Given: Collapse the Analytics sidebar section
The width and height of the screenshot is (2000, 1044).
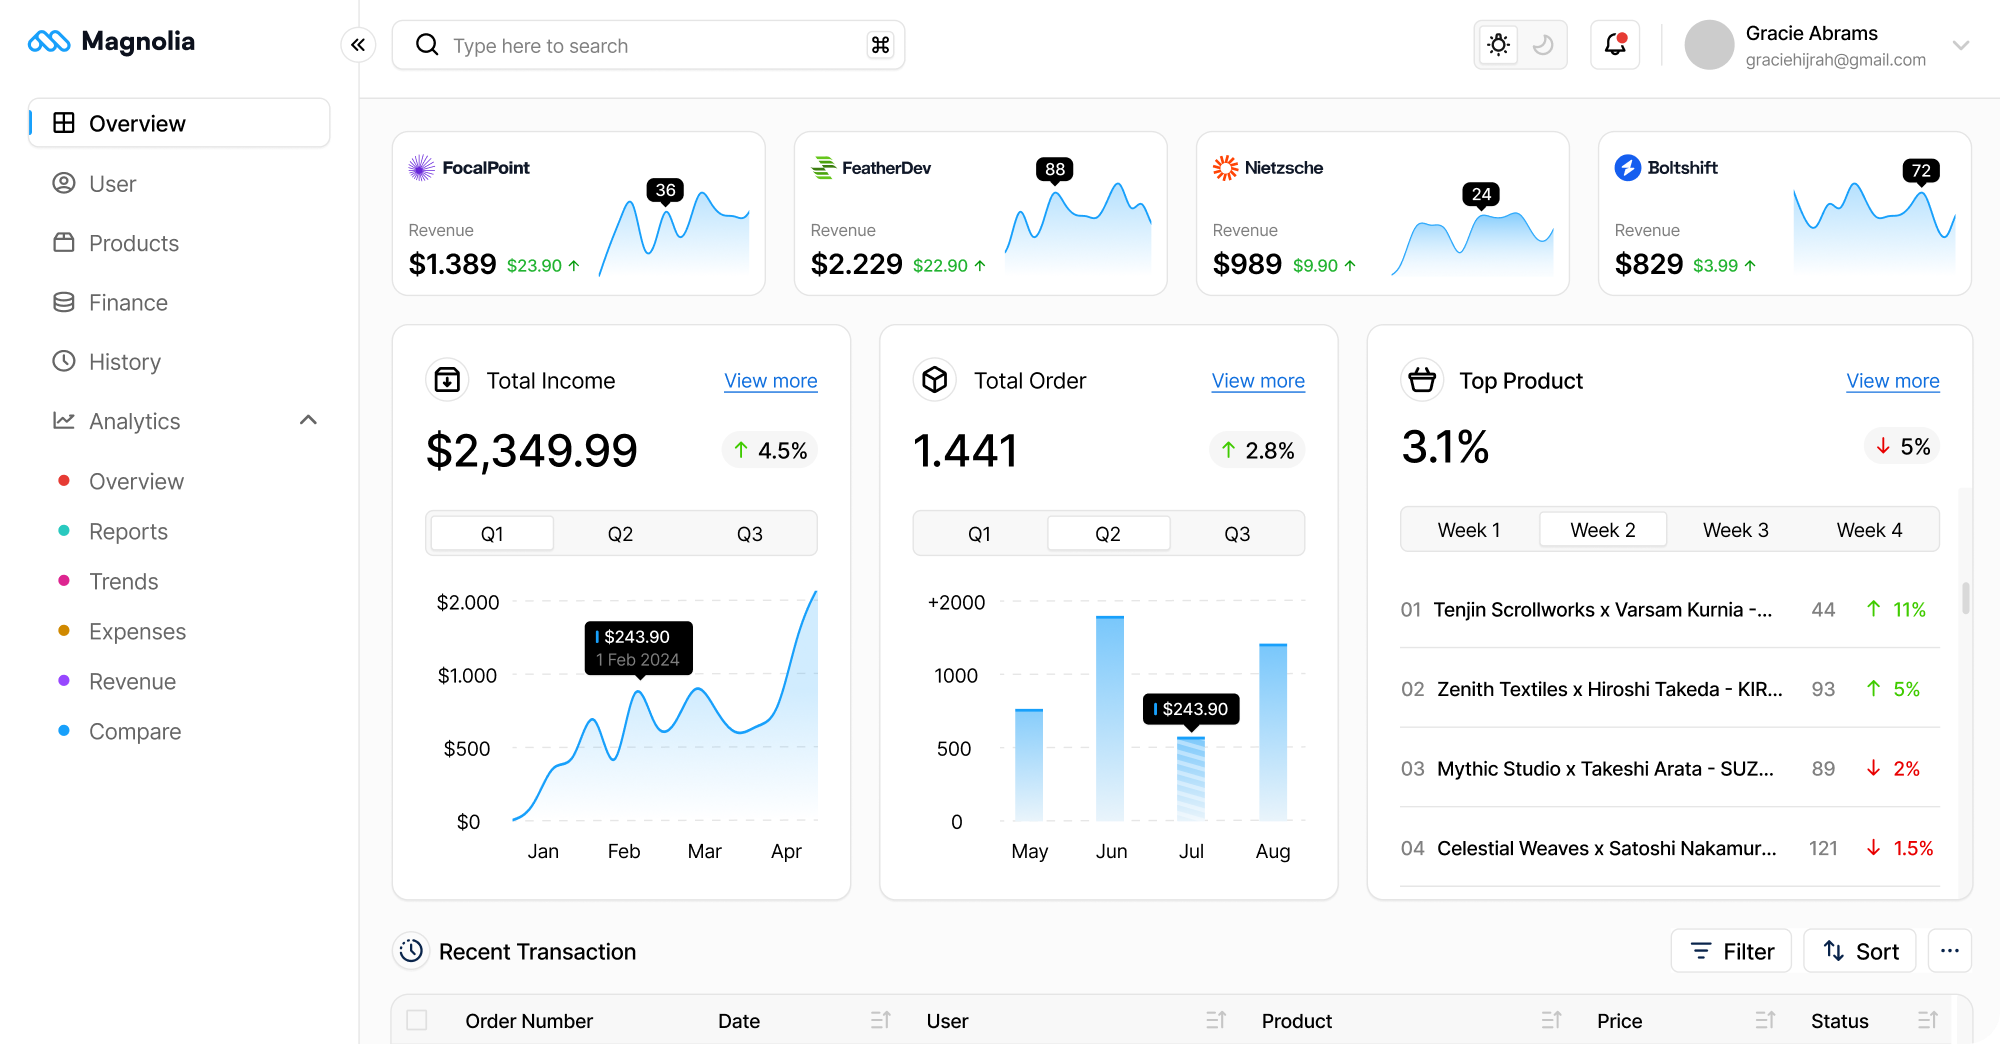Looking at the screenshot, I should [x=308, y=420].
